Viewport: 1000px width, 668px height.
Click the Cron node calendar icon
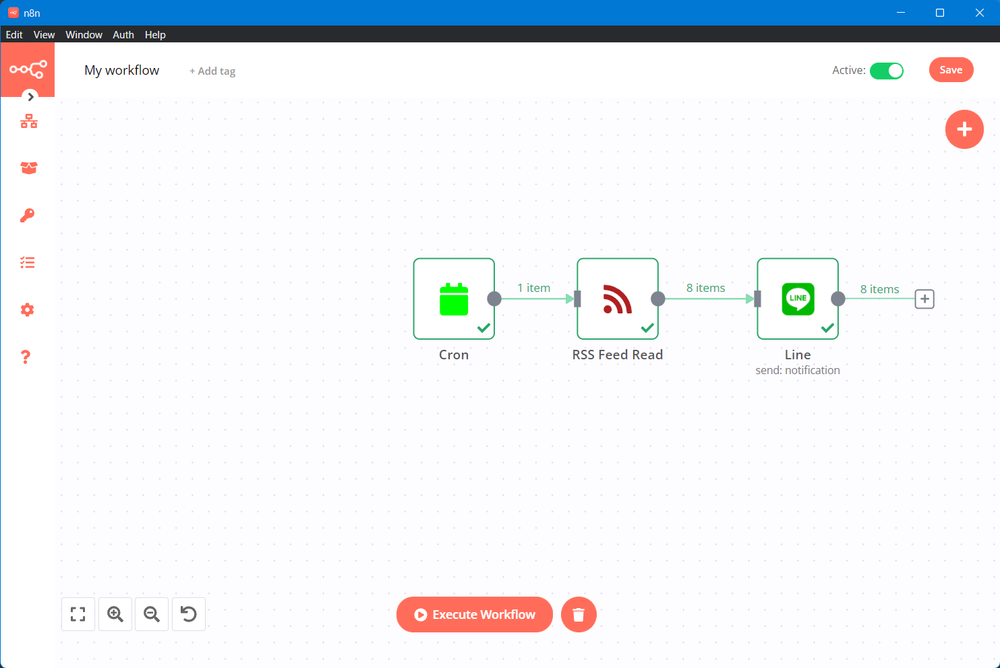coord(454,299)
